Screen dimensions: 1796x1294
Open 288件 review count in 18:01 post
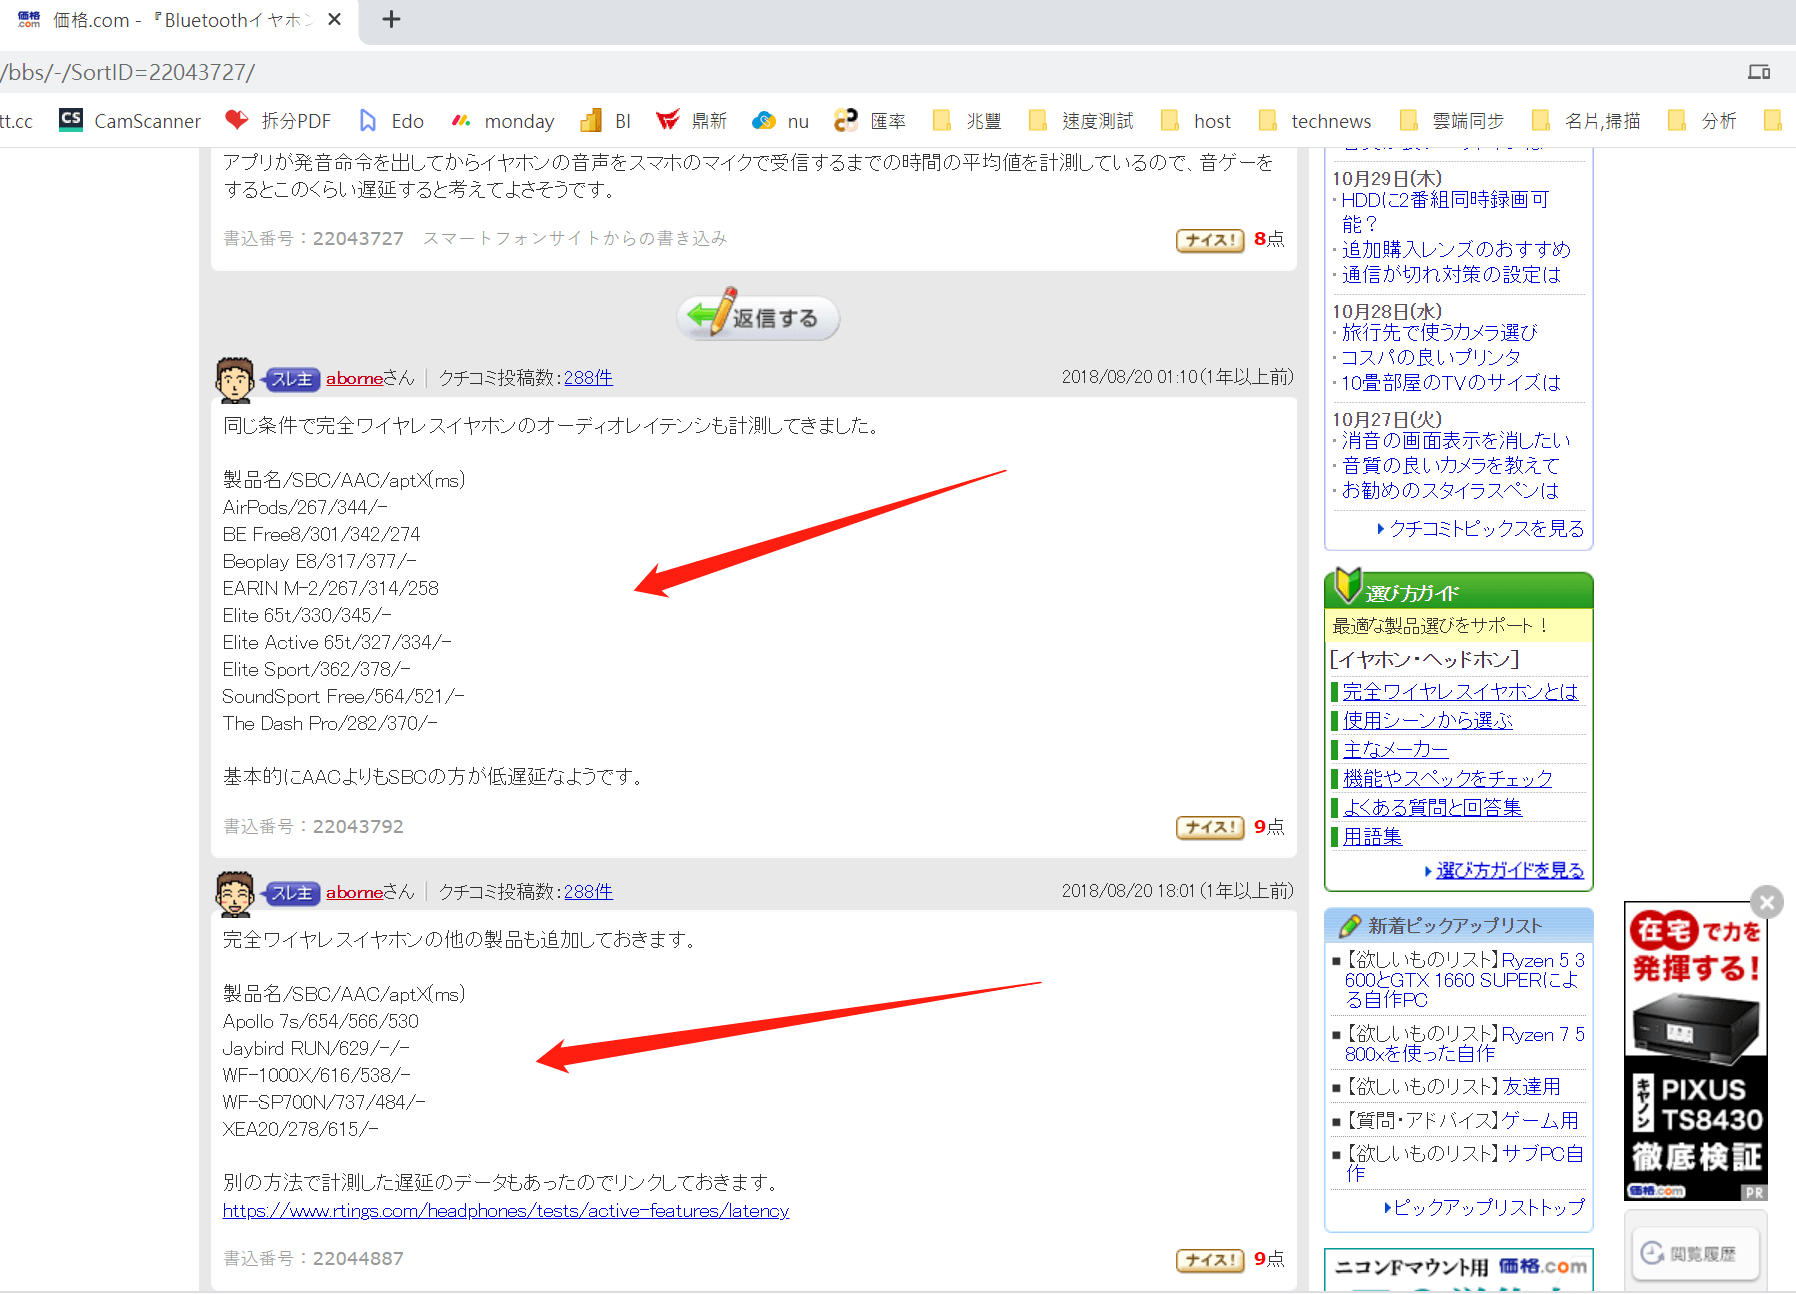(588, 892)
